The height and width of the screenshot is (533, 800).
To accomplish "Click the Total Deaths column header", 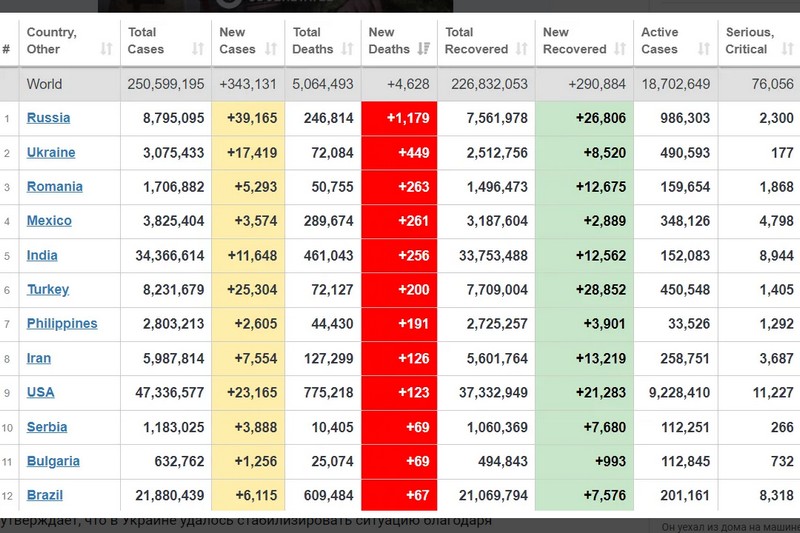I will (x=323, y=43).
